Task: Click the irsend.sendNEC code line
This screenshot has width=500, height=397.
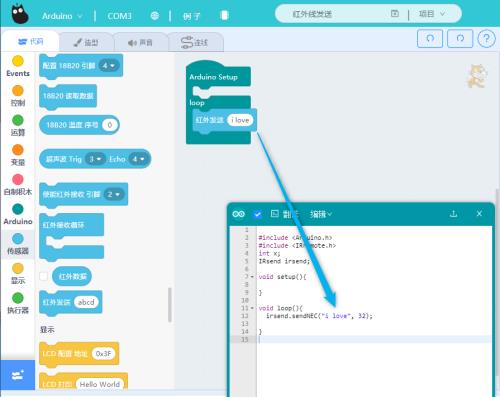Action: coord(319,316)
